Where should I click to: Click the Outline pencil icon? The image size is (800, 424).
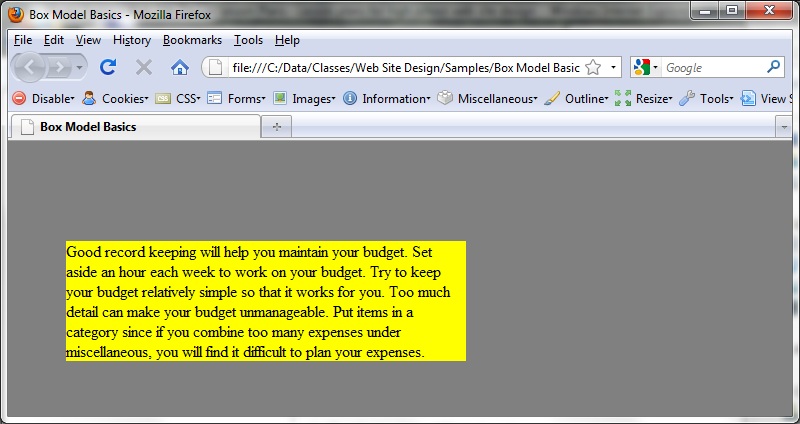552,98
